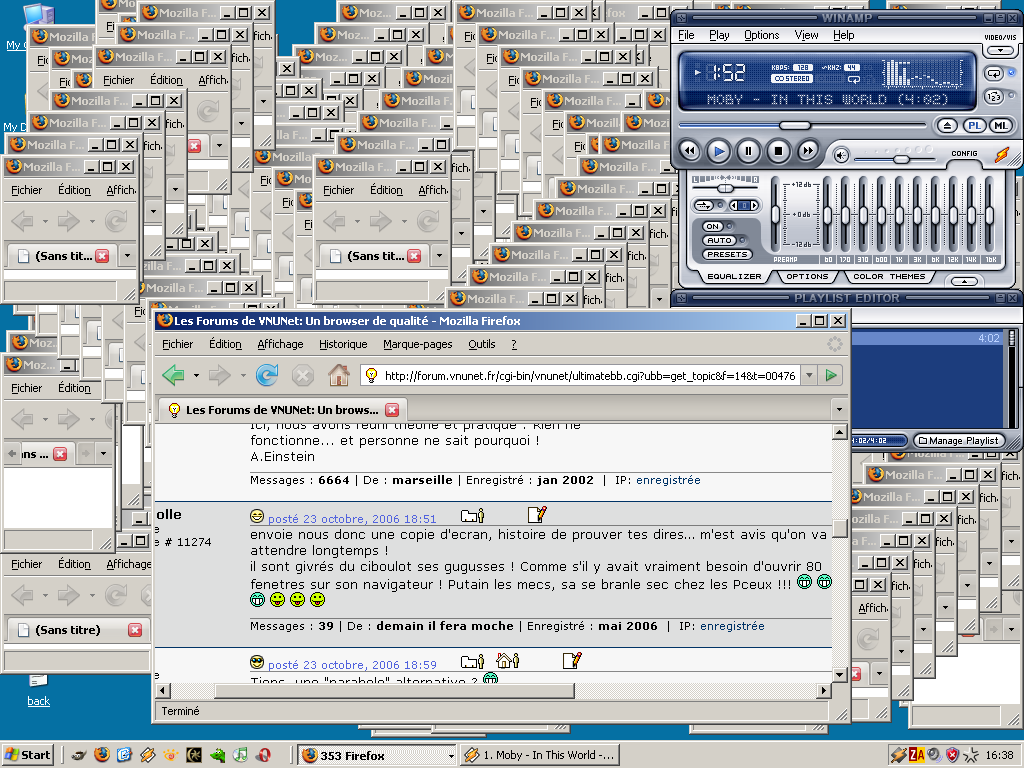Increase crossfade value with right arrow
The height and width of the screenshot is (768, 1024).
754,206
